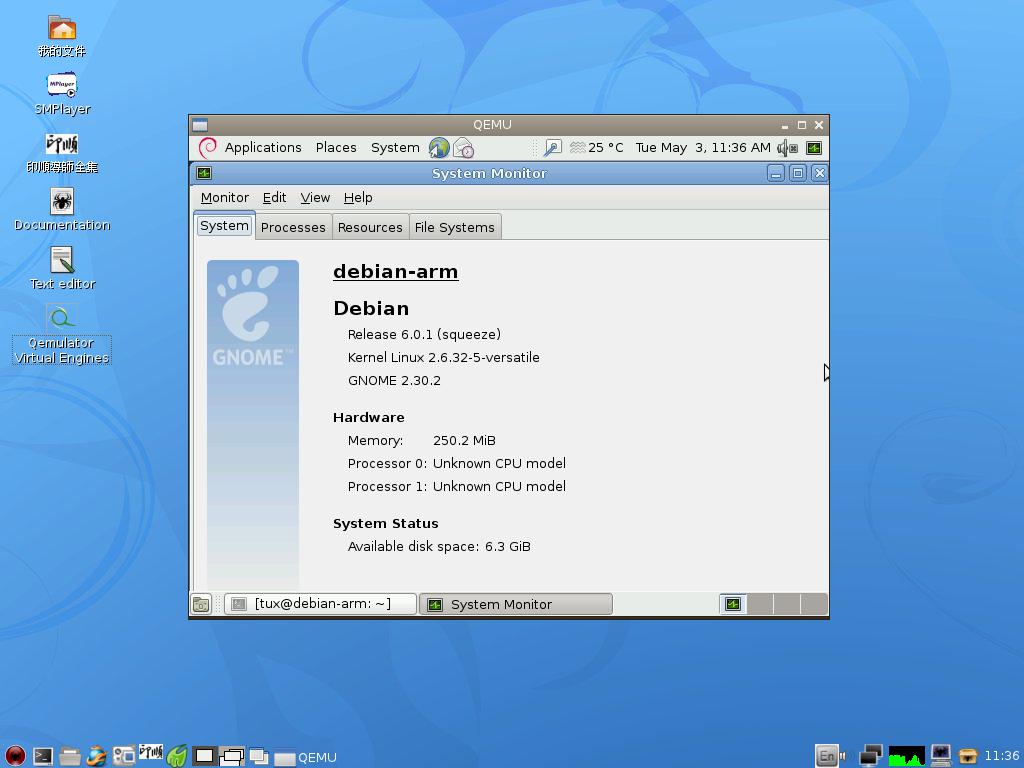Select the third workspace in guest switcher
The width and height of the screenshot is (1024, 768).
click(787, 604)
